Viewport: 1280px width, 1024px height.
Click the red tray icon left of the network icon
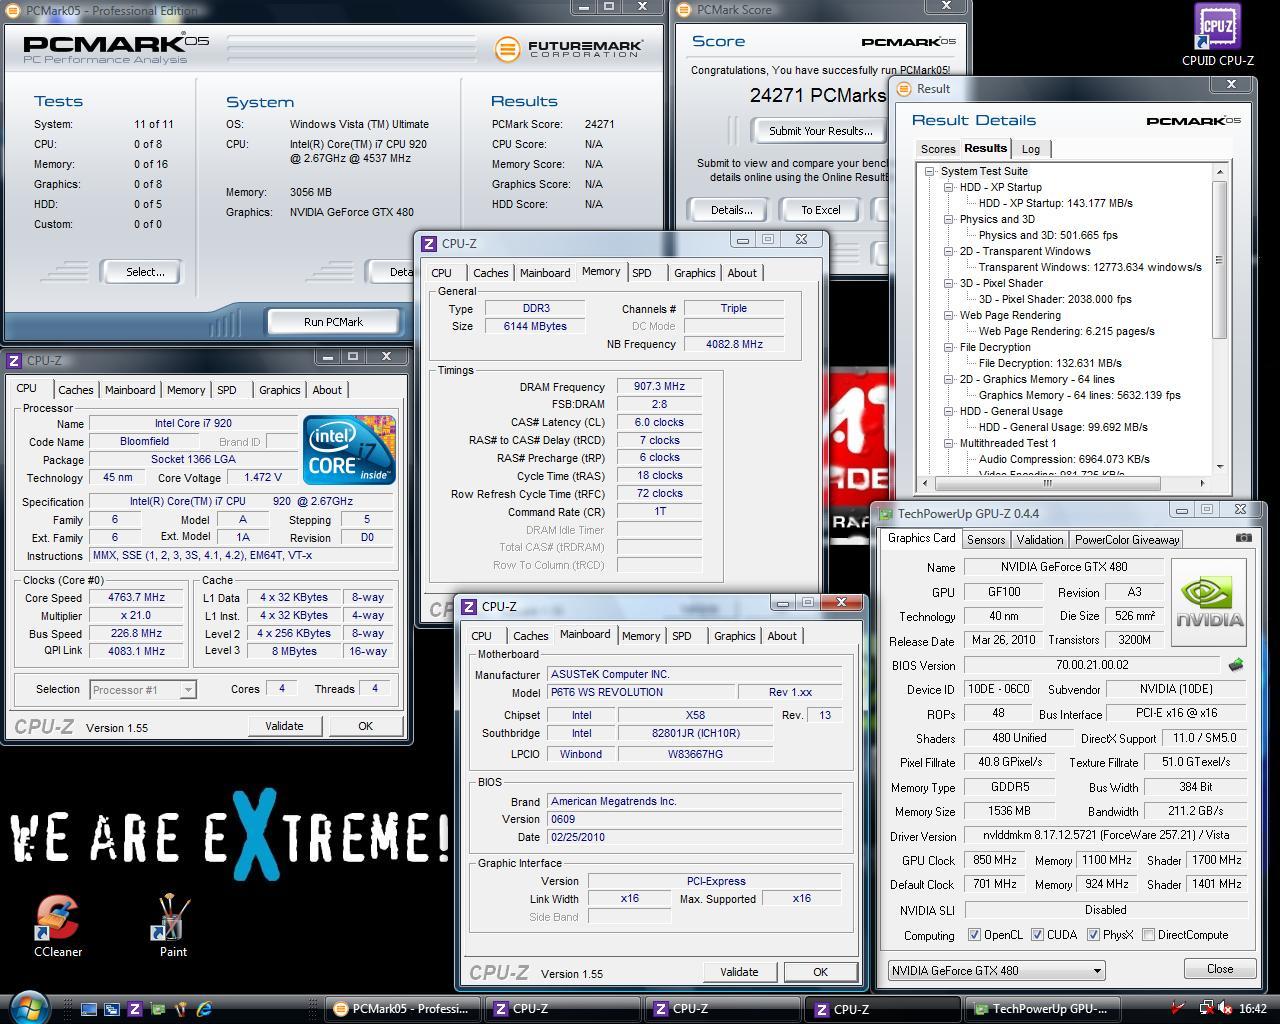1179,1009
